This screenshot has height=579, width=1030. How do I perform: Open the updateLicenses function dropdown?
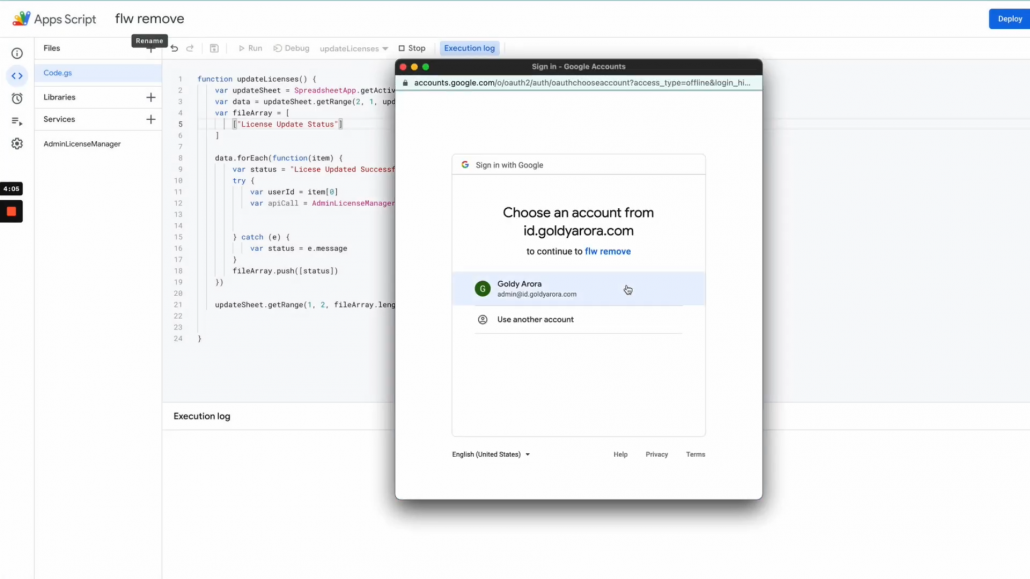[353, 49]
